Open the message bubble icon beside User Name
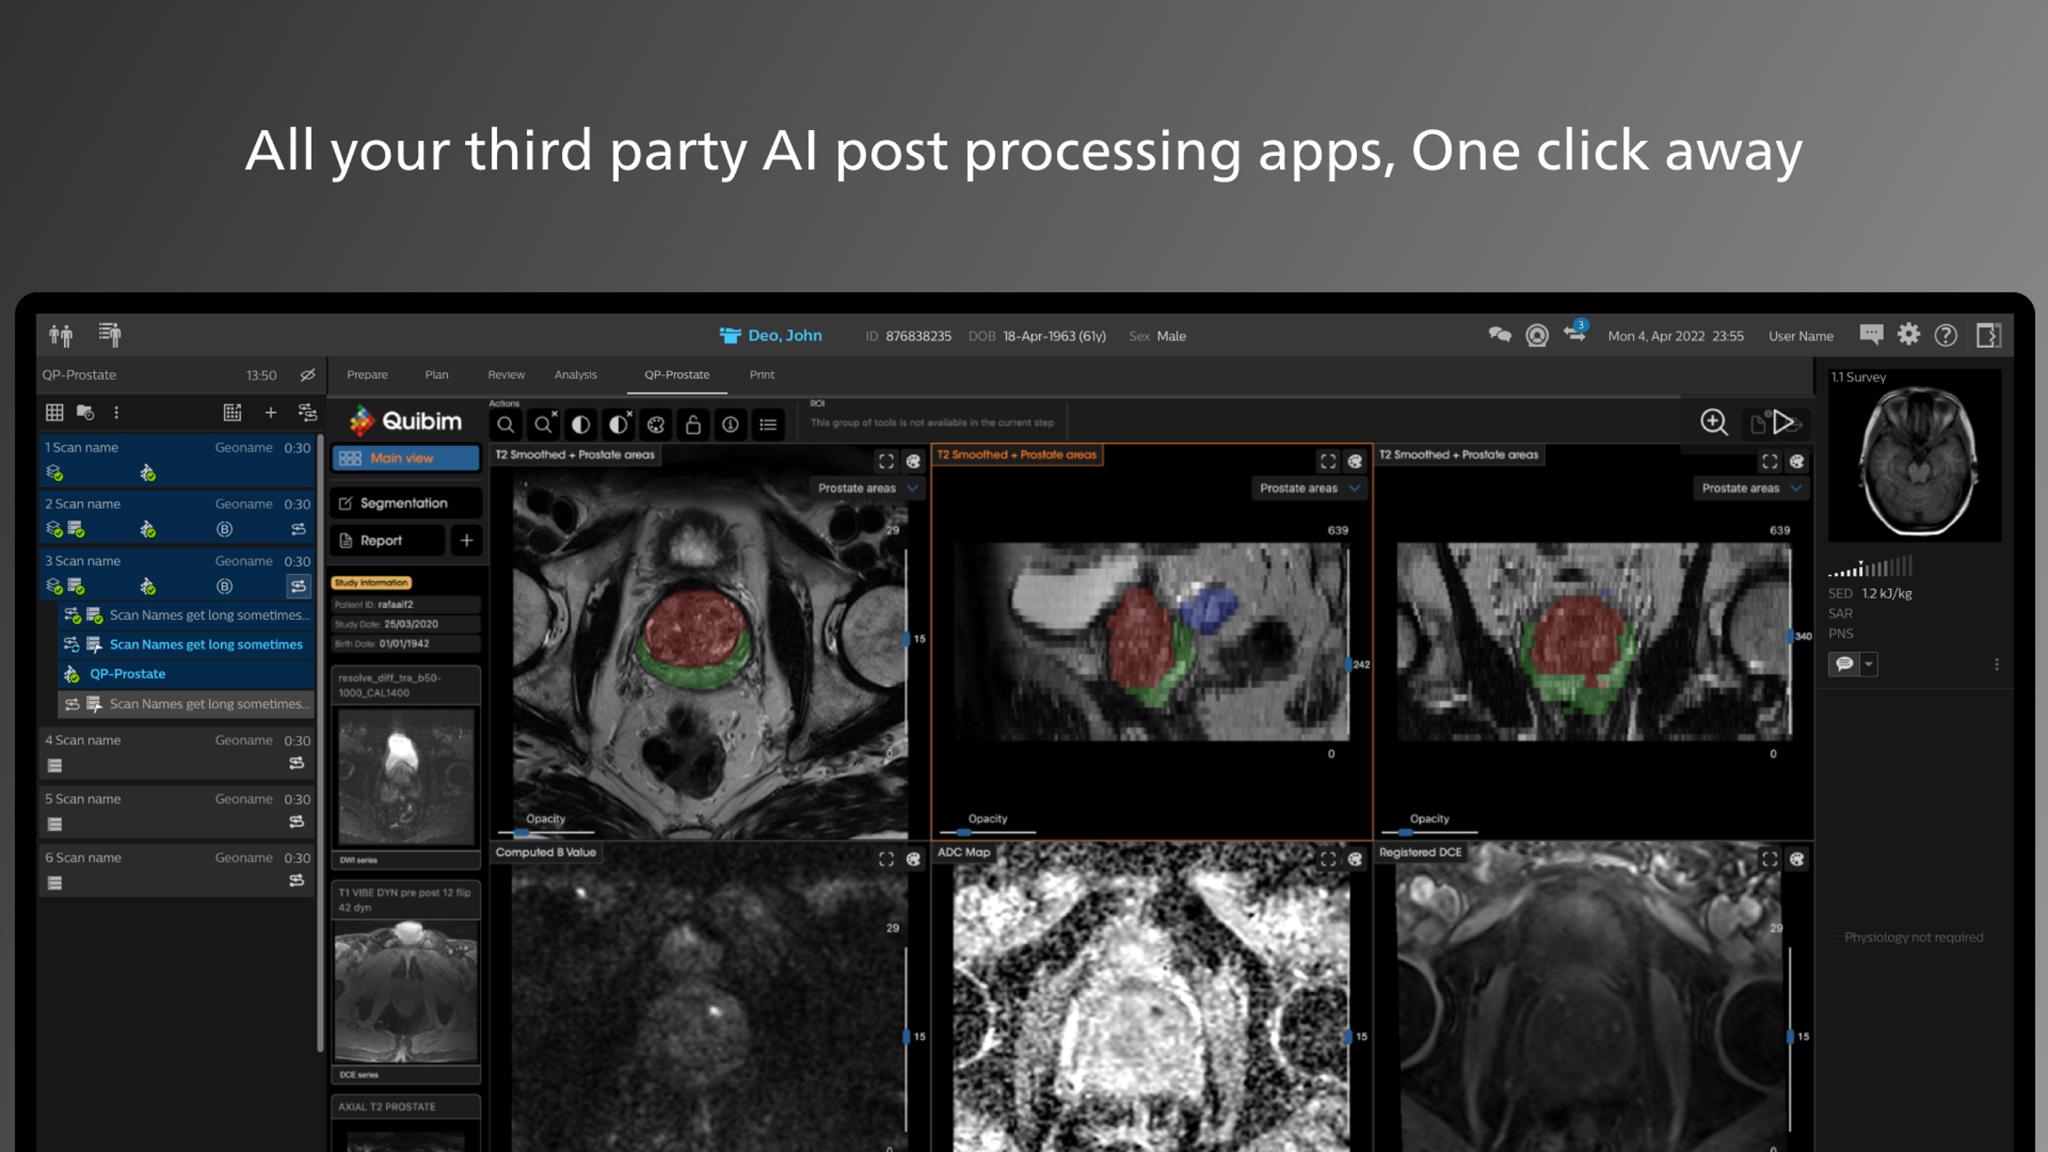The image size is (2048, 1152). pyautogui.click(x=1871, y=335)
